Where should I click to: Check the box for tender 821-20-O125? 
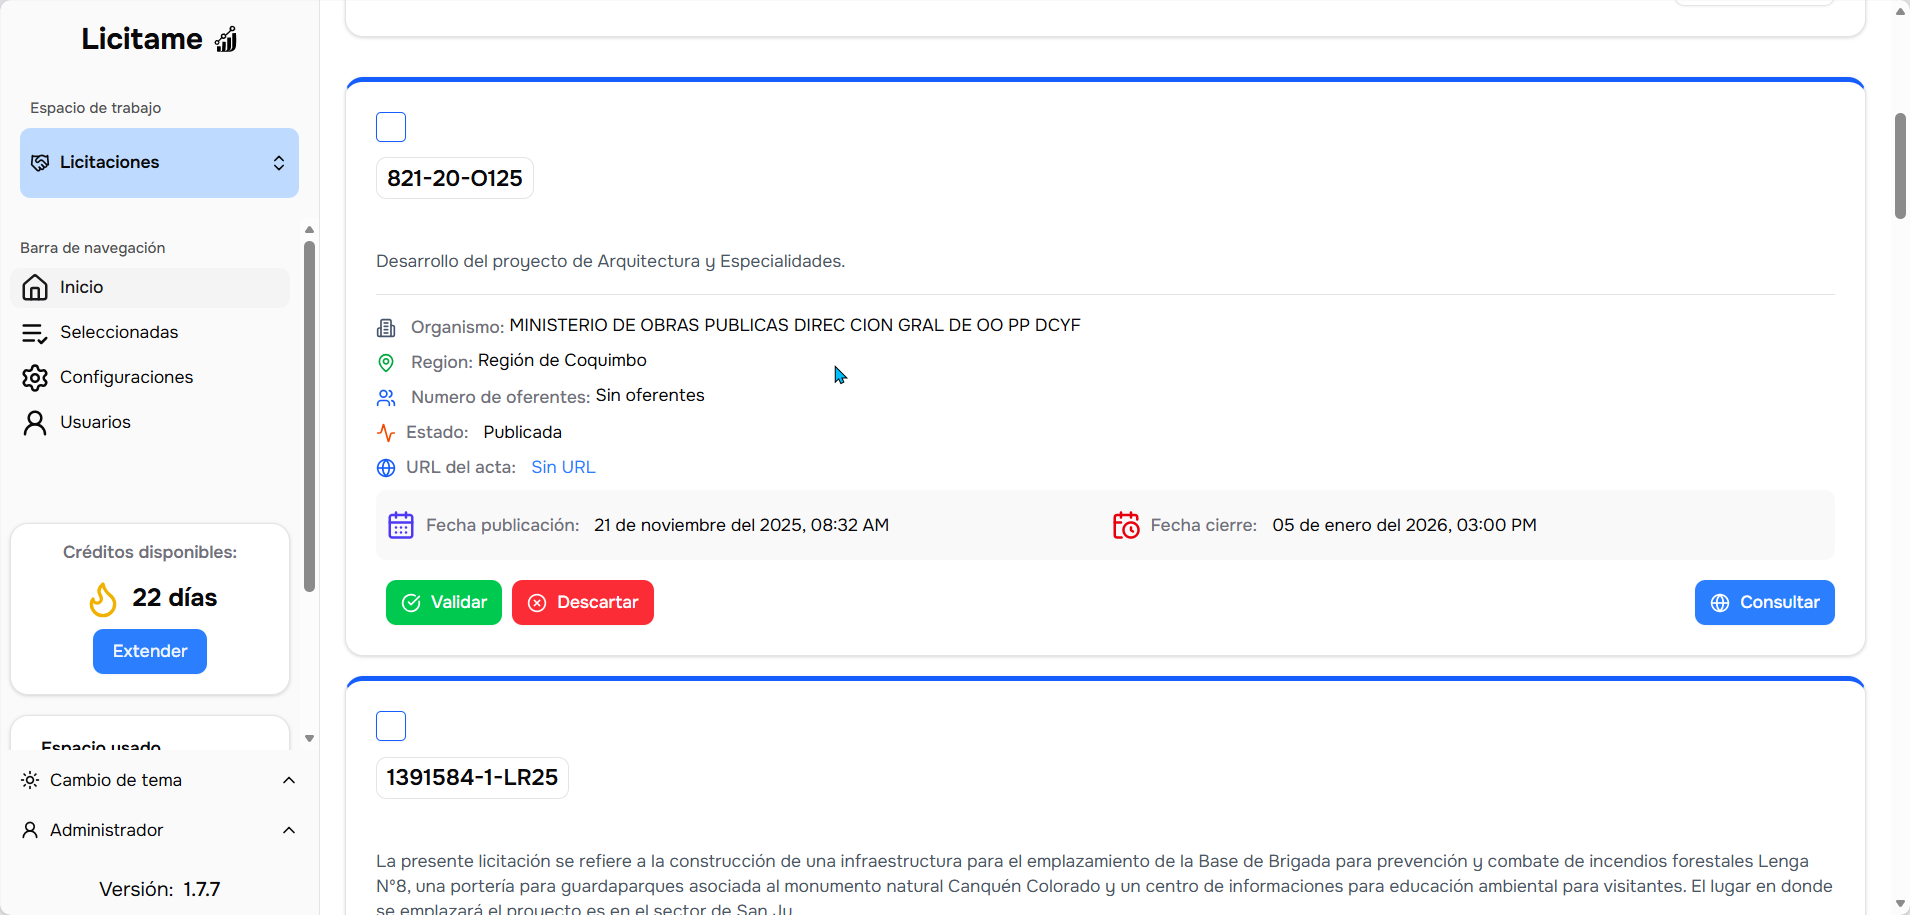coord(391,127)
